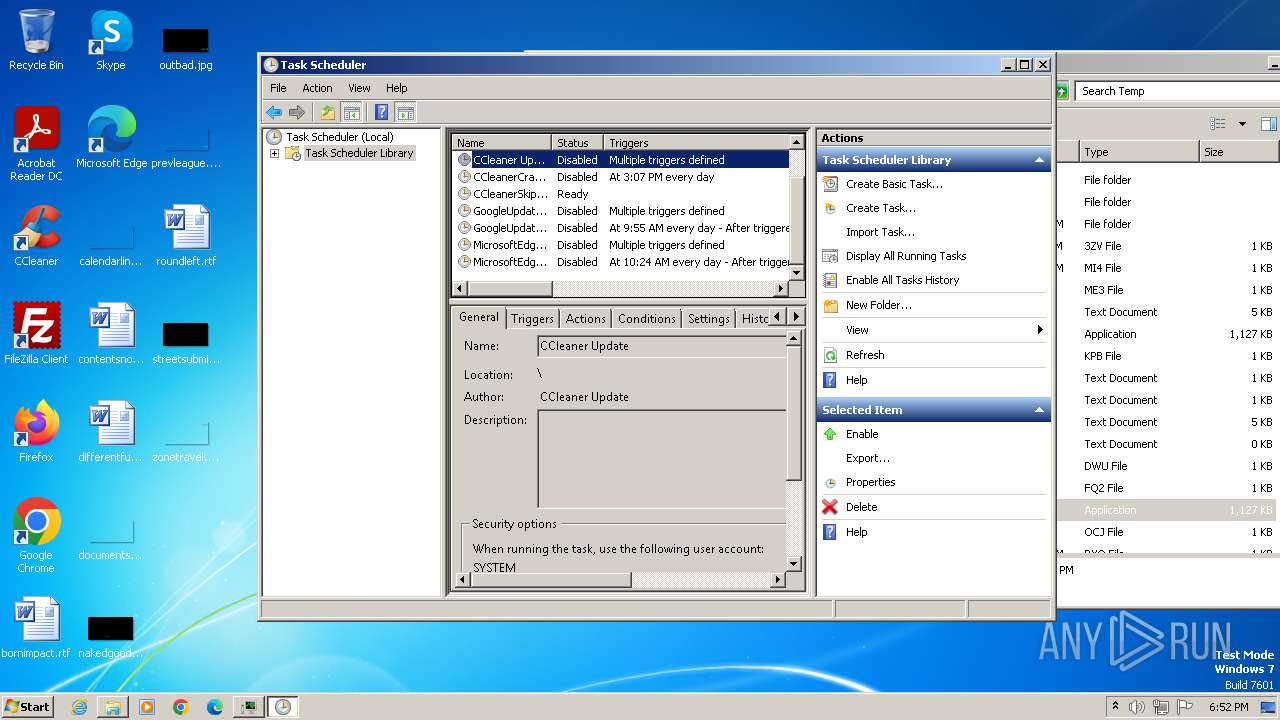The width and height of the screenshot is (1280, 720).
Task: Select Task Scheduler (Local) root node
Action: (339, 137)
